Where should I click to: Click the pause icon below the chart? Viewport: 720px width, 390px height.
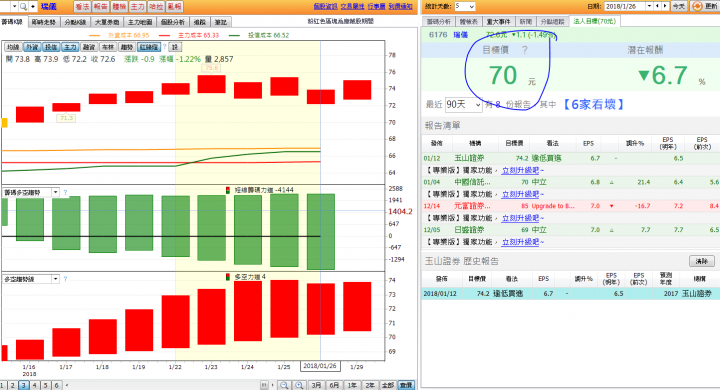pyautogui.click(x=264, y=385)
